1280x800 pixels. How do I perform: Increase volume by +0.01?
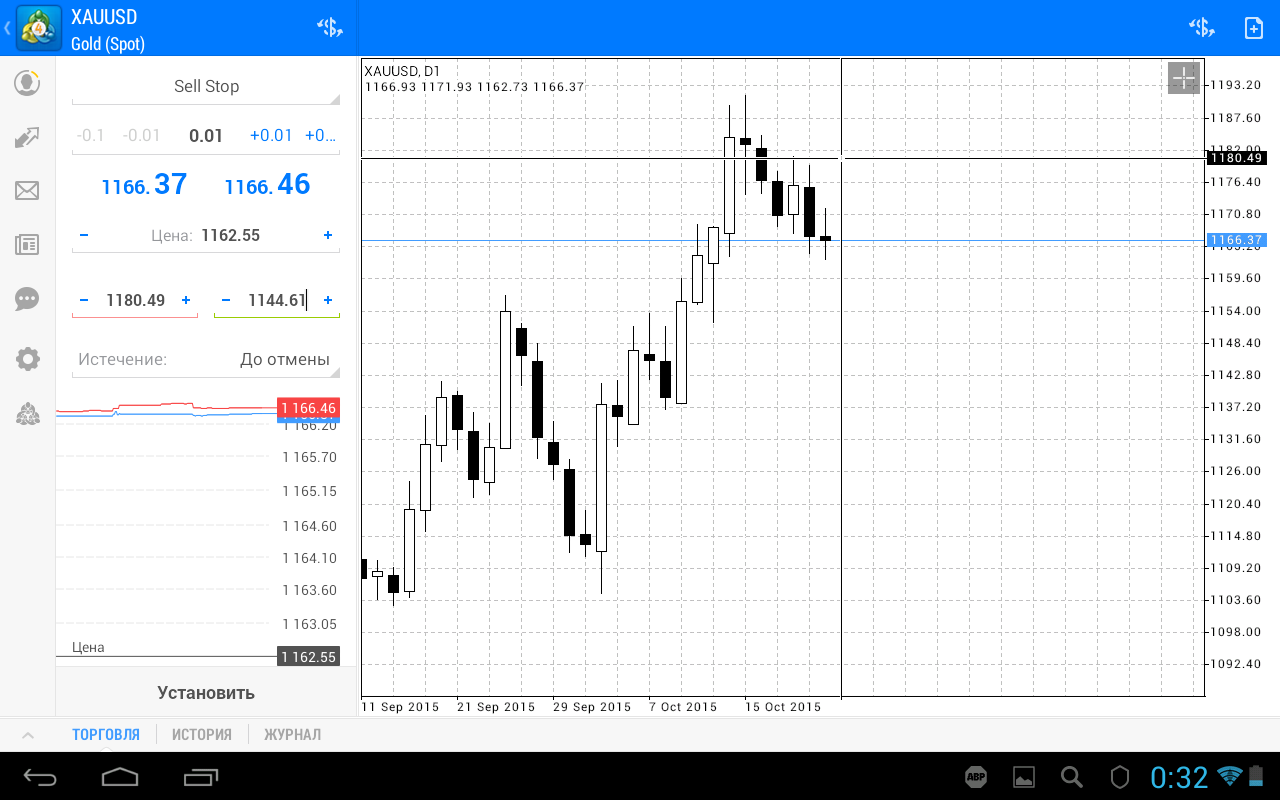(271, 135)
